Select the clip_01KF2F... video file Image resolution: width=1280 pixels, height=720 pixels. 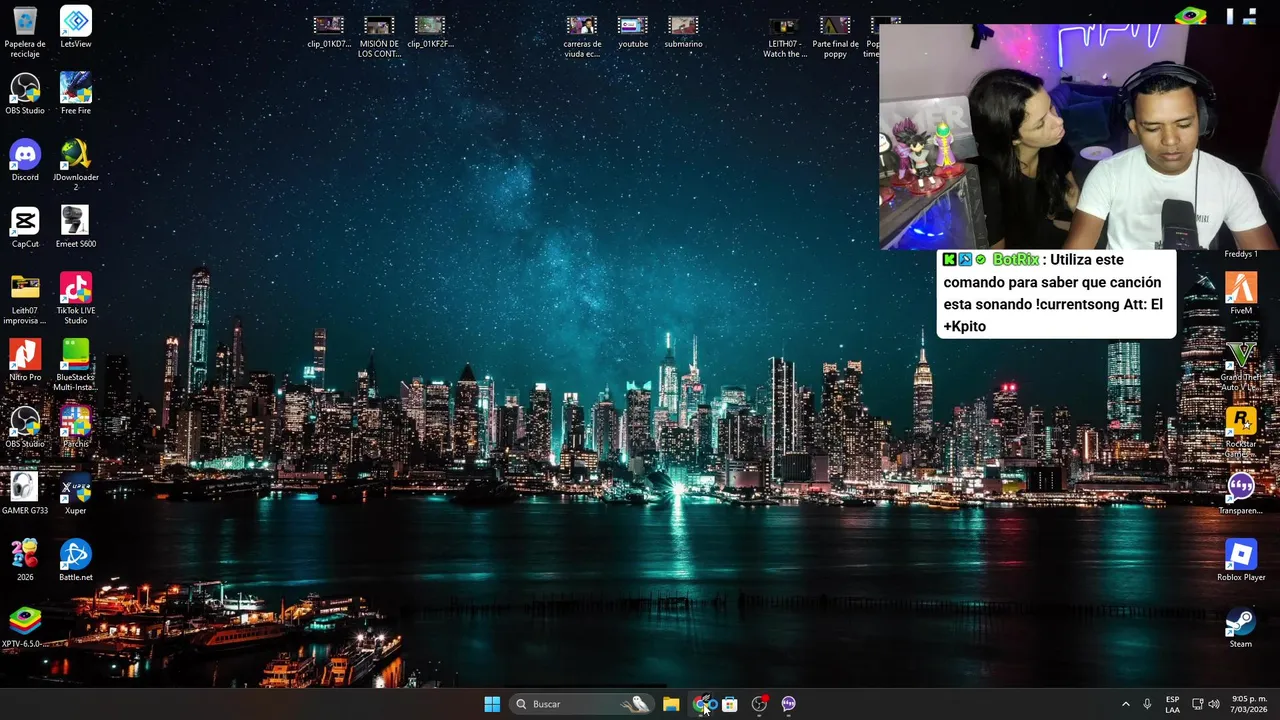tap(430, 31)
